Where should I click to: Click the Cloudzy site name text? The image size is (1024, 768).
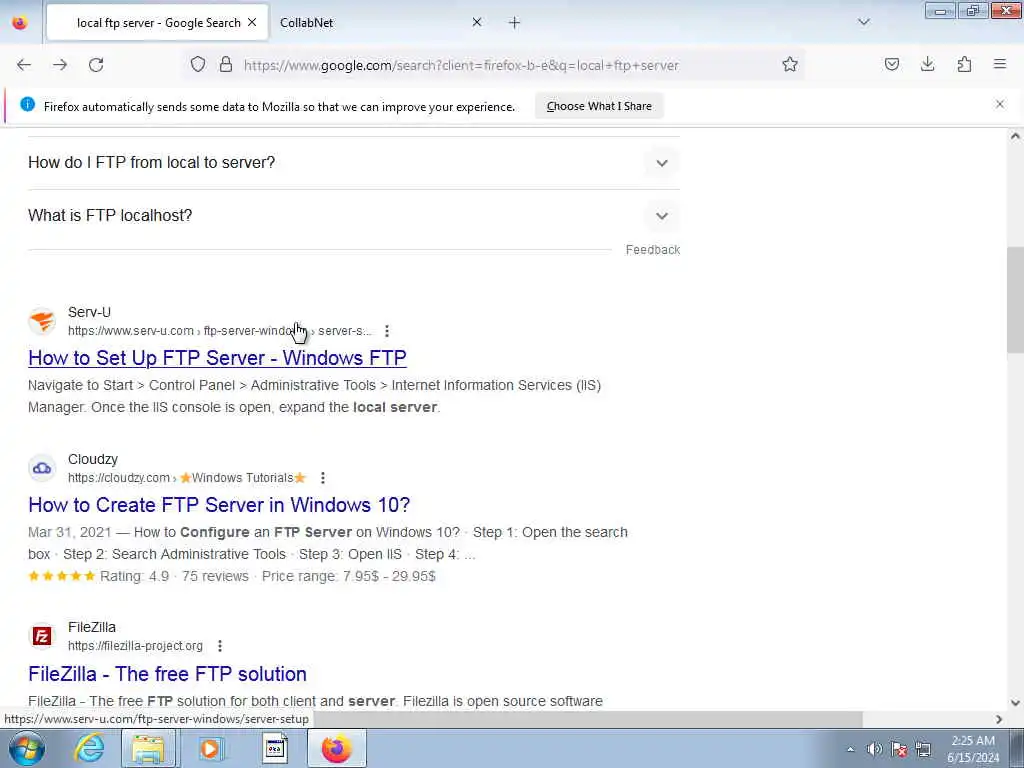[x=93, y=459]
